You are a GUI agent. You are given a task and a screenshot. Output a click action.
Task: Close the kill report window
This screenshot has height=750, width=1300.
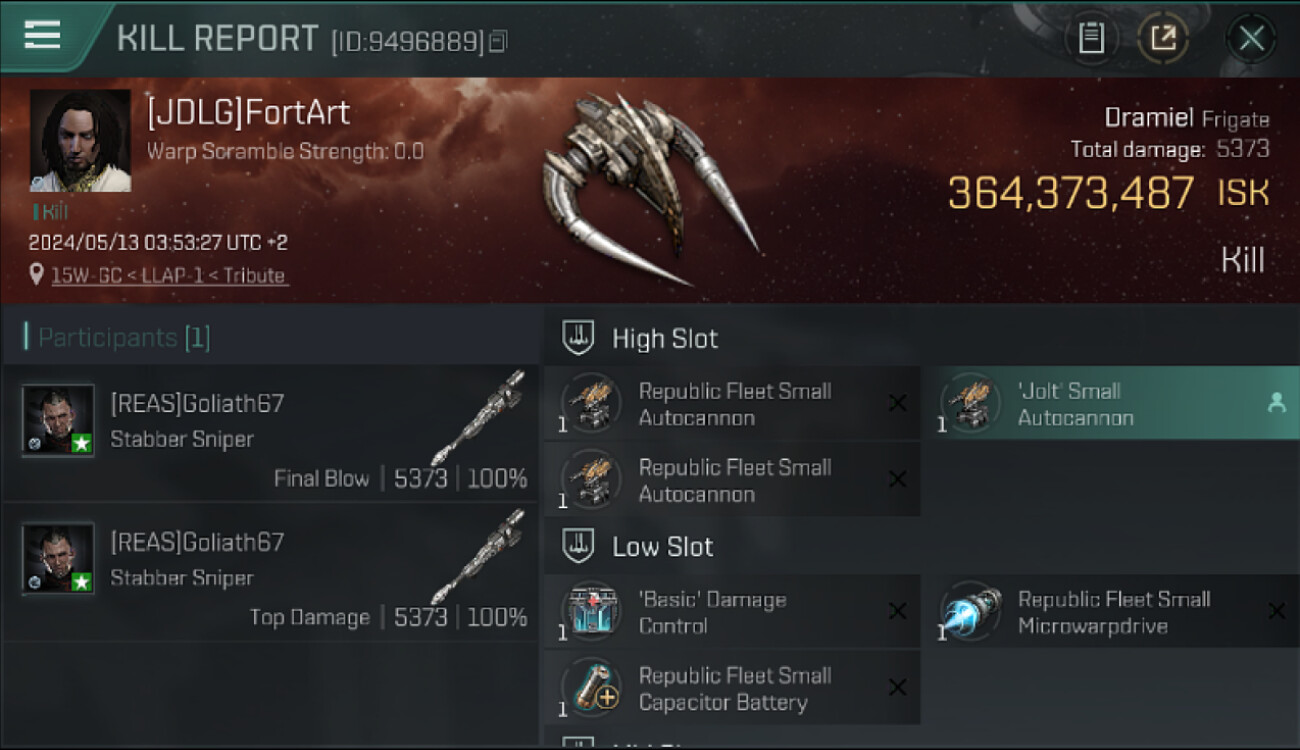(1251, 39)
